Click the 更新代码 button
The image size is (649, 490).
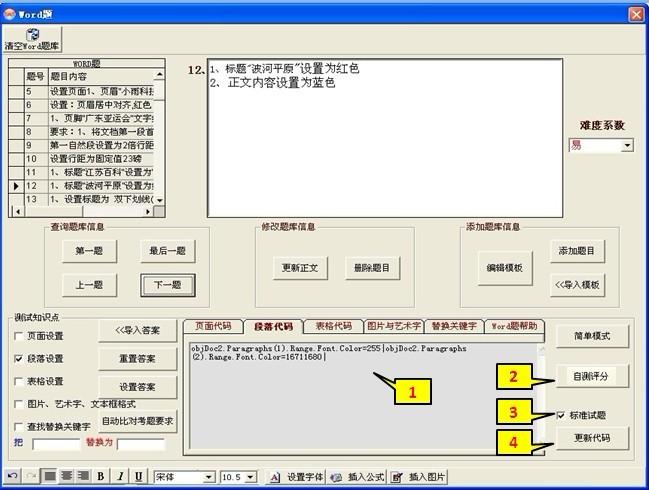pyautogui.click(x=592, y=438)
